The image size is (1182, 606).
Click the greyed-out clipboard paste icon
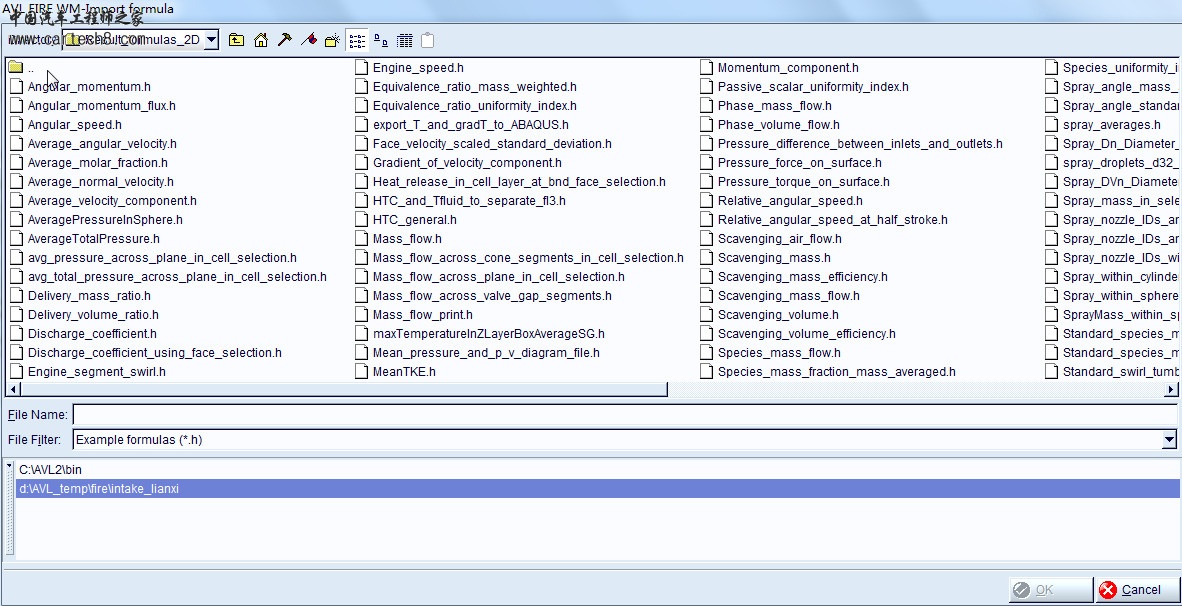(427, 40)
